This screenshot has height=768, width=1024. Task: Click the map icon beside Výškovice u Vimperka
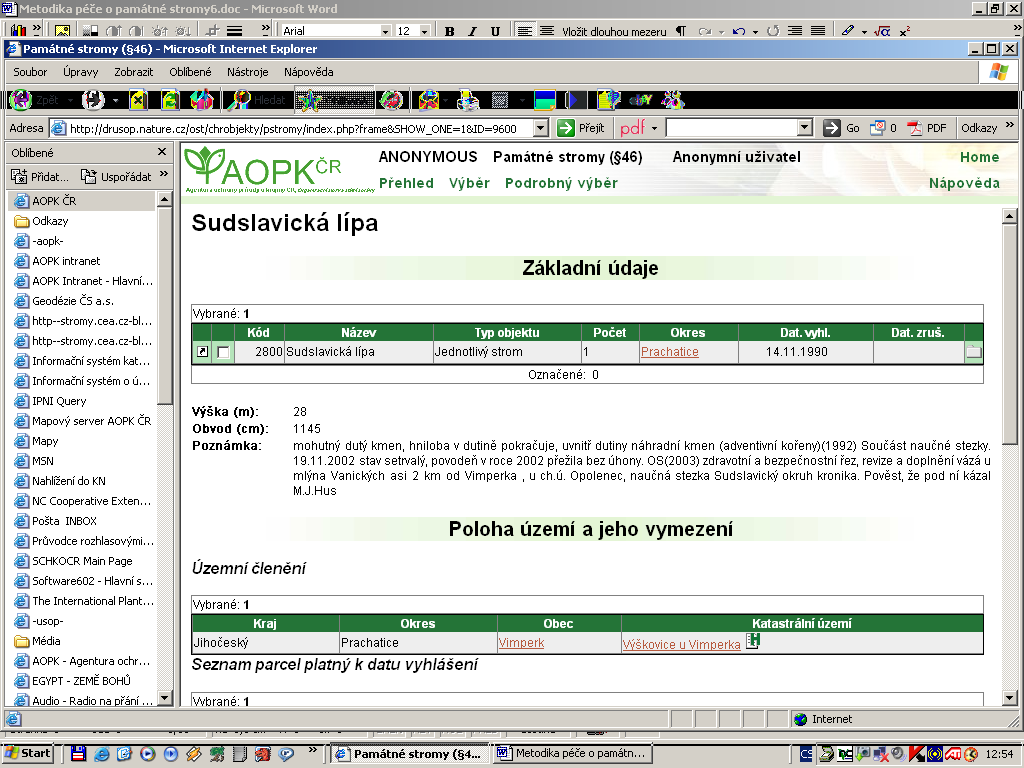753,641
